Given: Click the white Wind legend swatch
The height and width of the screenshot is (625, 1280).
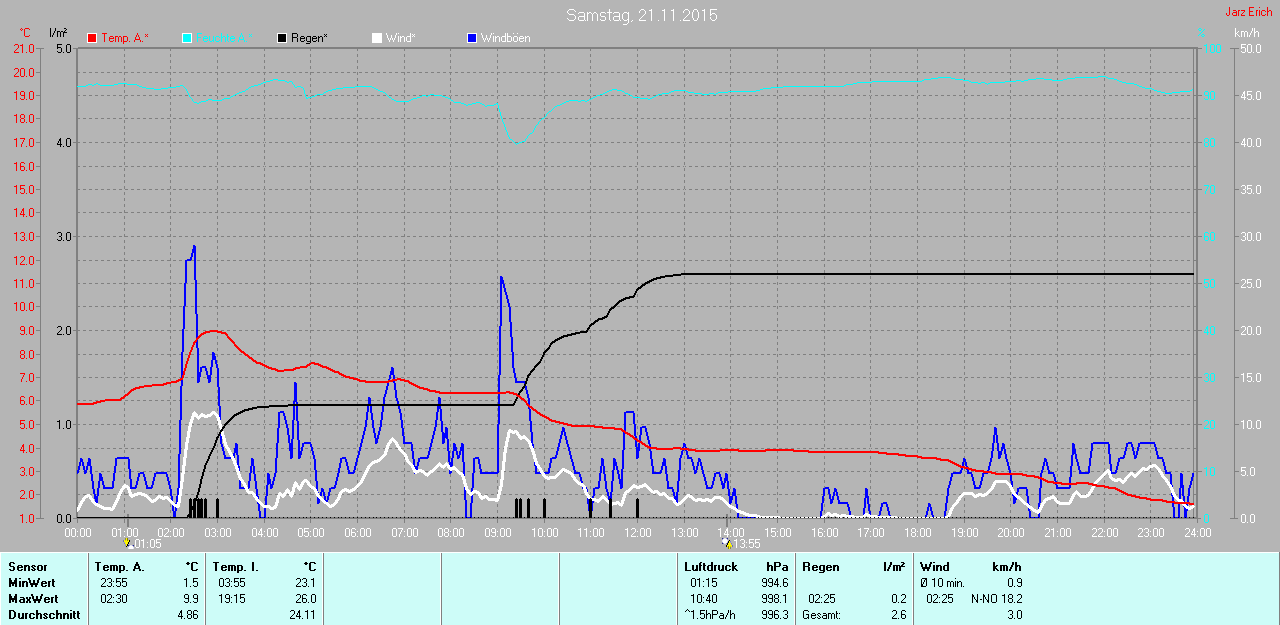Looking at the screenshot, I should pos(377,38).
